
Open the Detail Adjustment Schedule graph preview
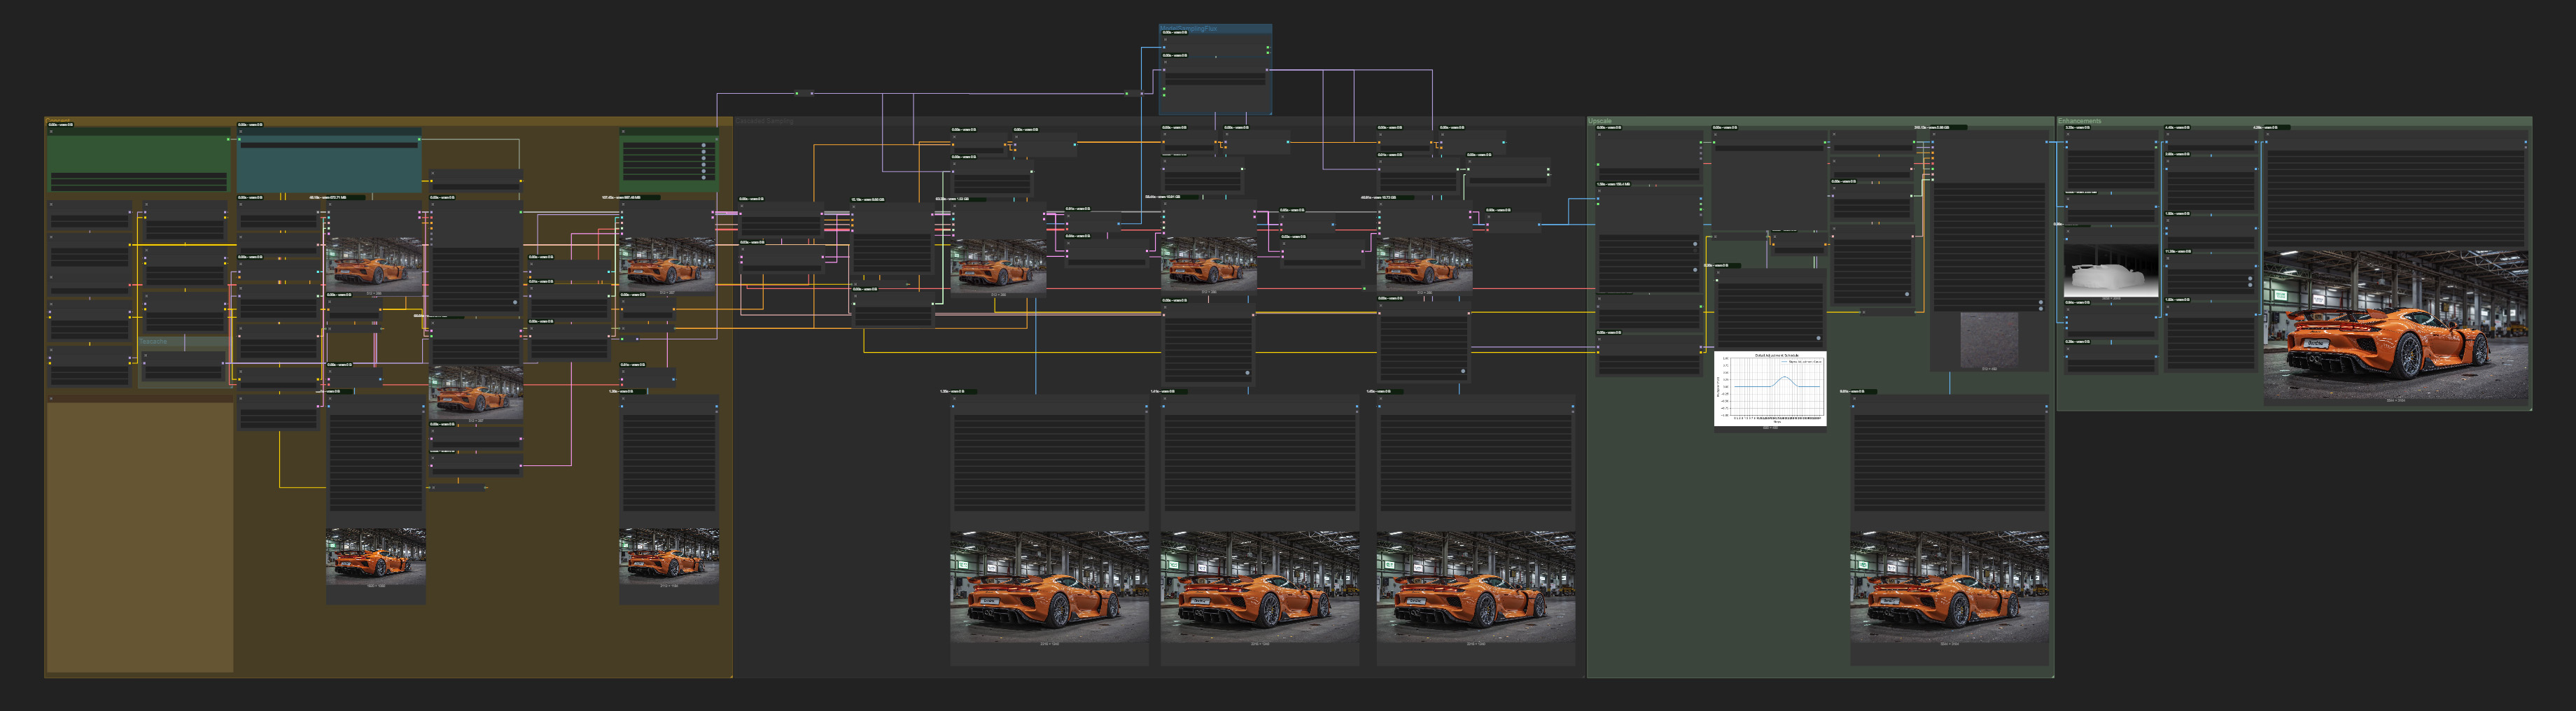[1770, 388]
